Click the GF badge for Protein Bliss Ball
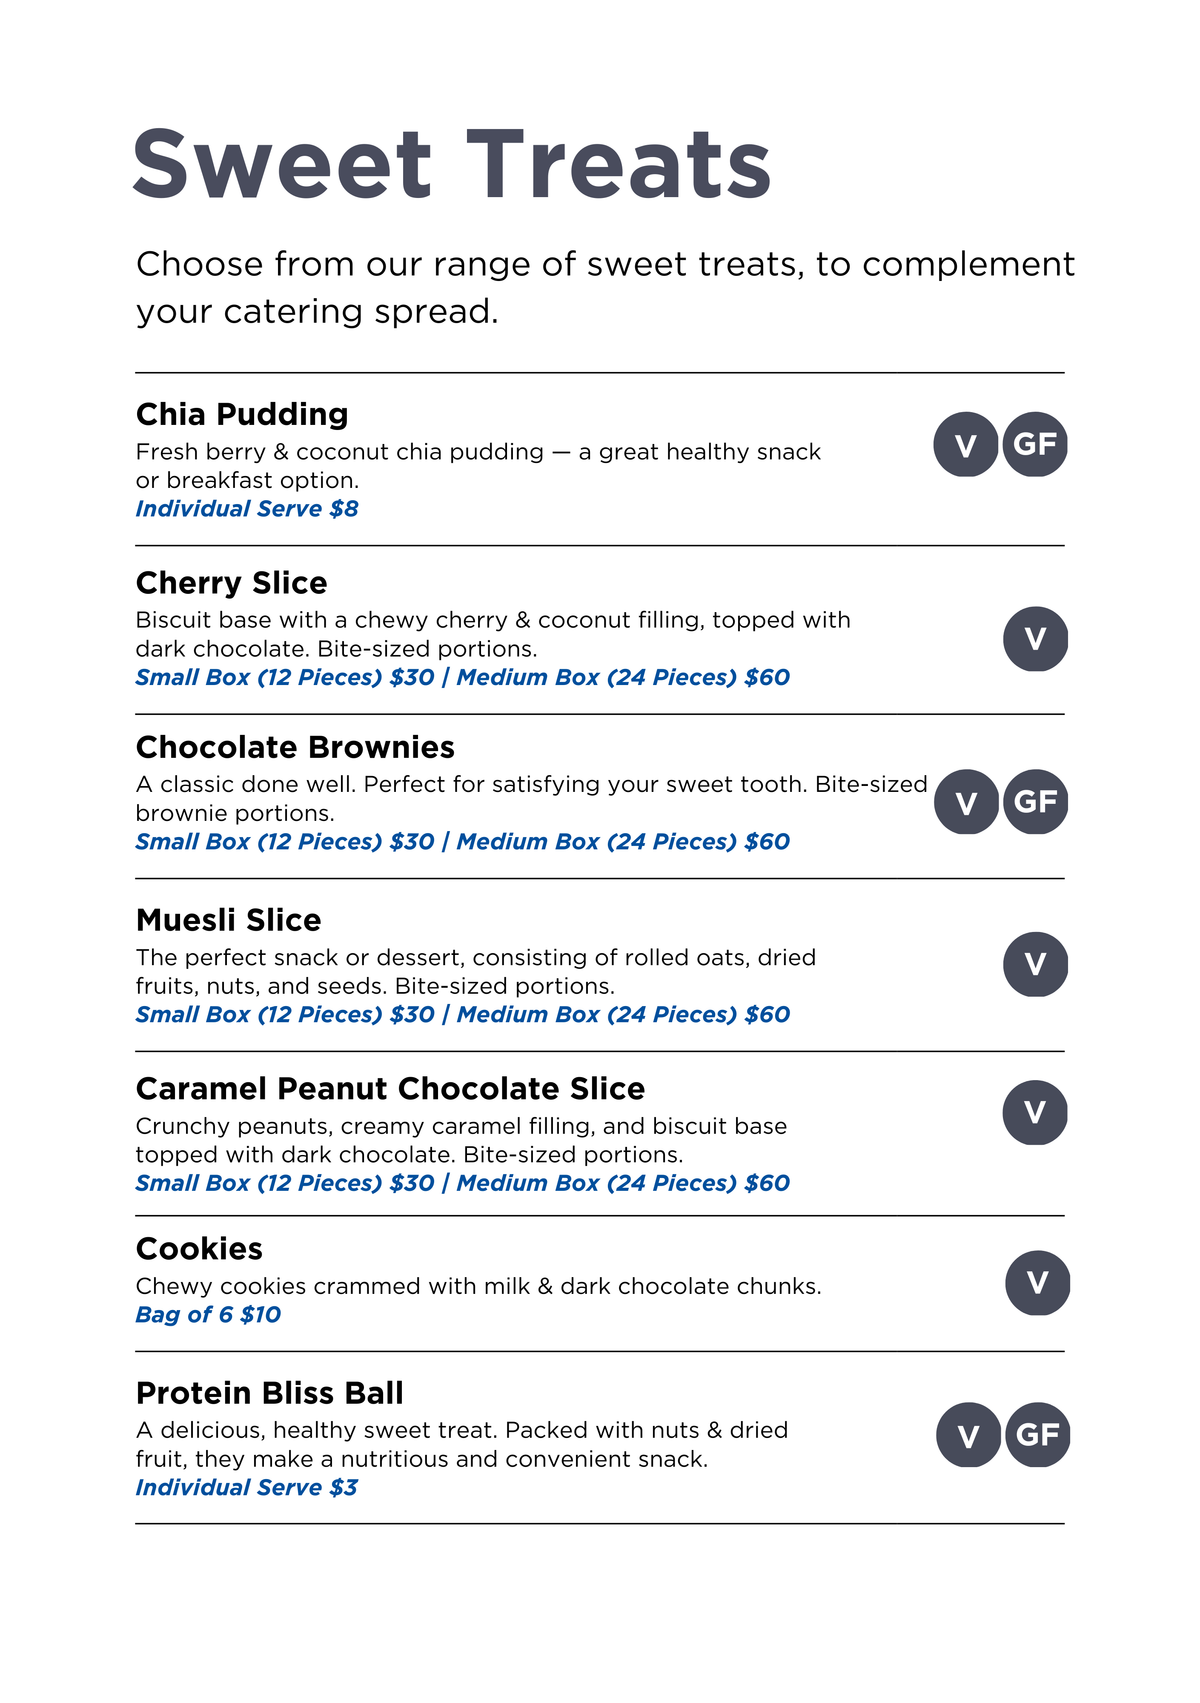Viewport: 1200px width, 1703px height. tap(1037, 1435)
